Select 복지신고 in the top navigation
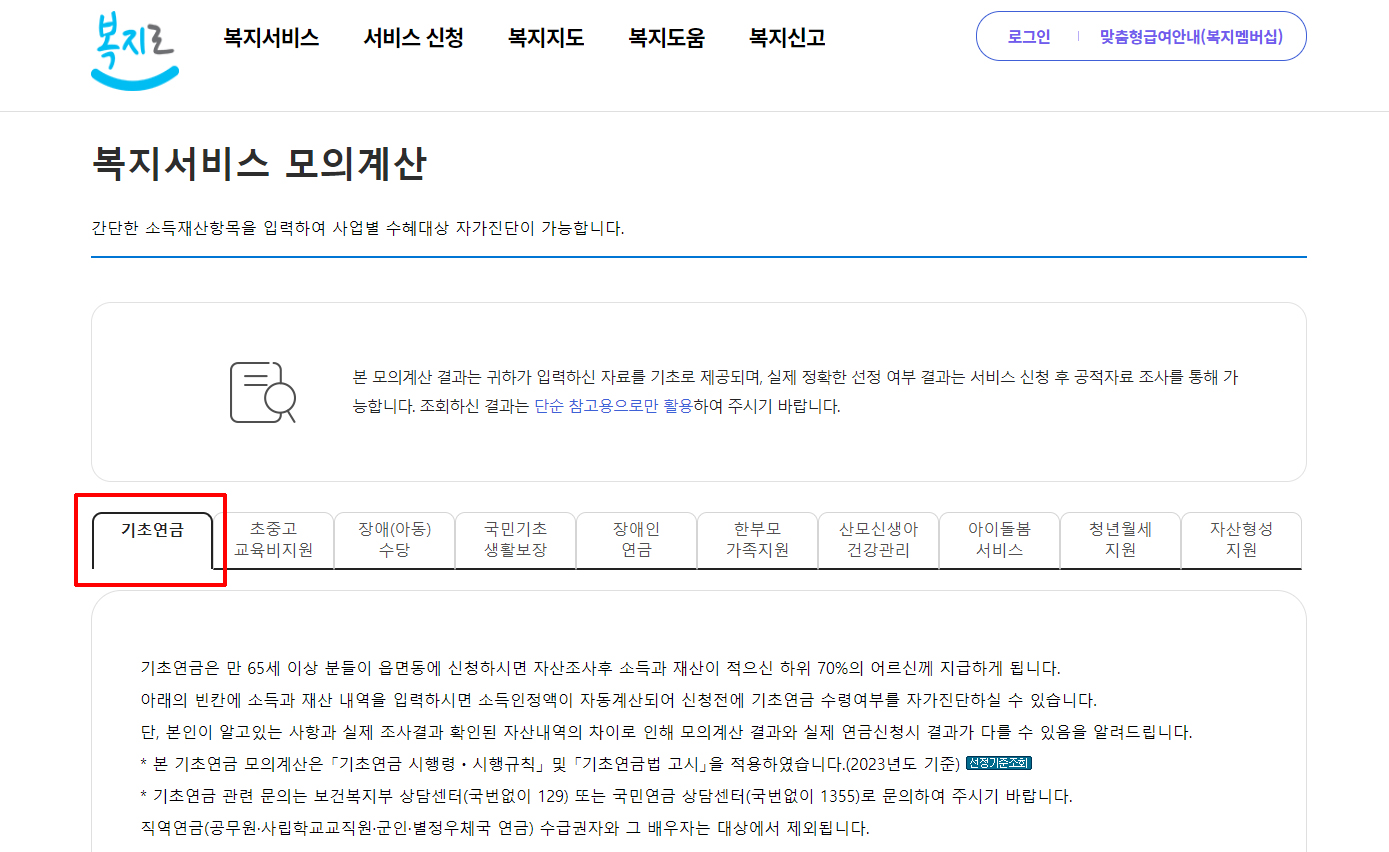The image size is (1389, 852). [x=785, y=38]
